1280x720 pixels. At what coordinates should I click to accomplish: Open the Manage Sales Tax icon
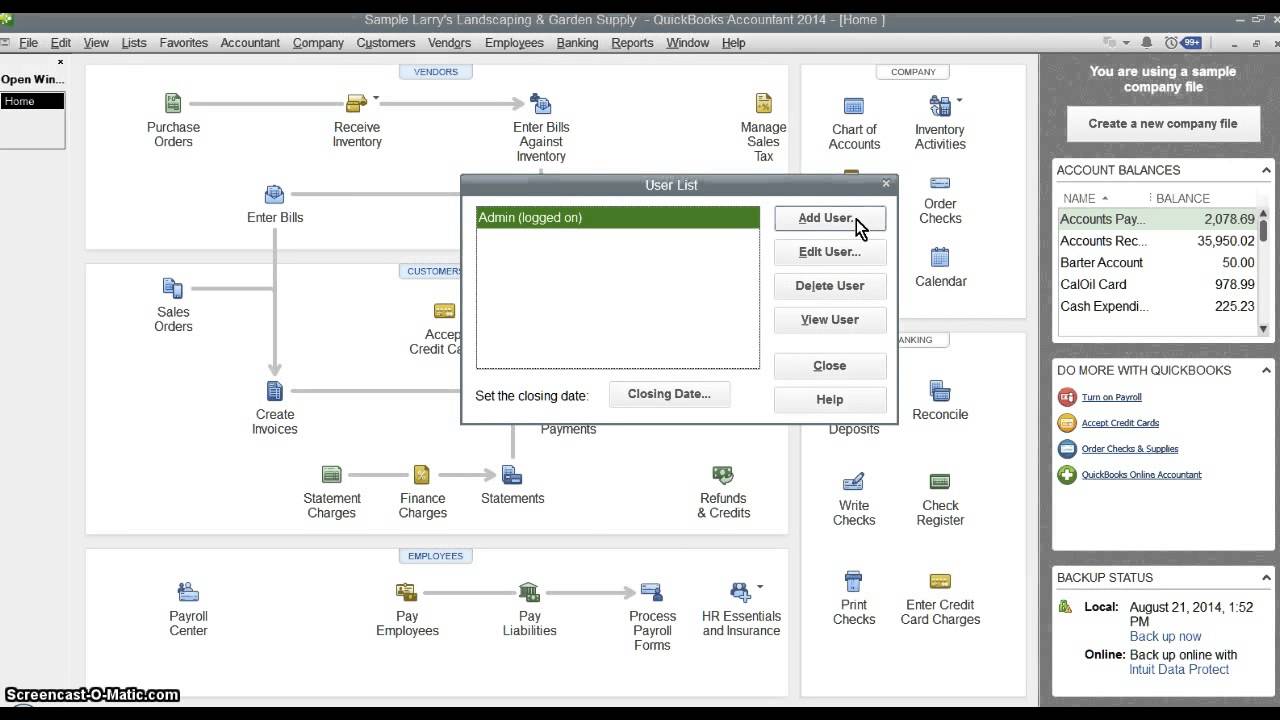click(763, 103)
